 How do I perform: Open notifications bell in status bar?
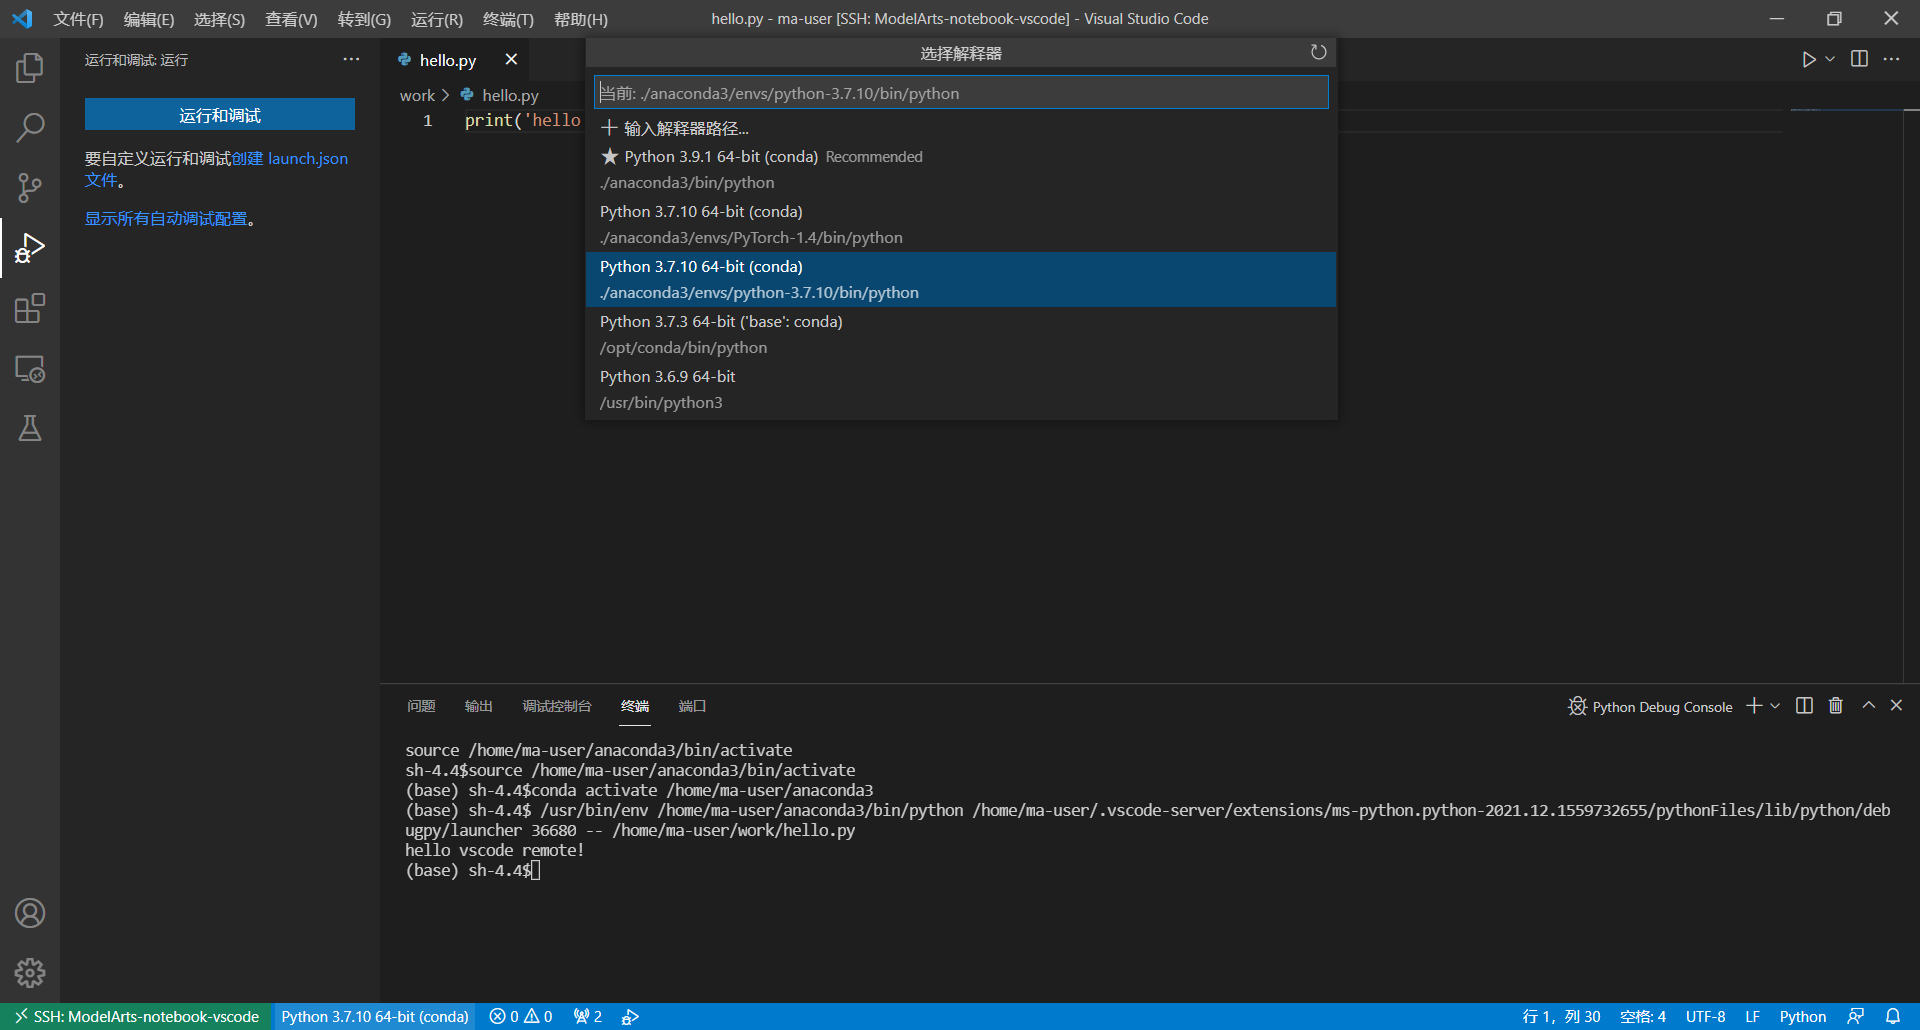[x=1893, y=1016]
